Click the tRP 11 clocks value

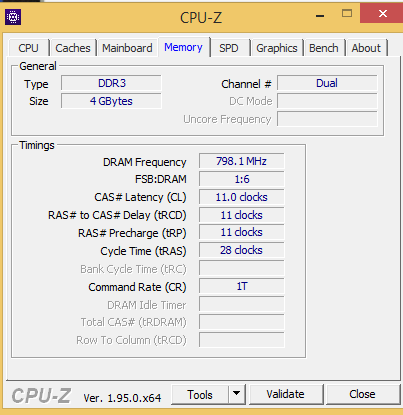[242, 232]
